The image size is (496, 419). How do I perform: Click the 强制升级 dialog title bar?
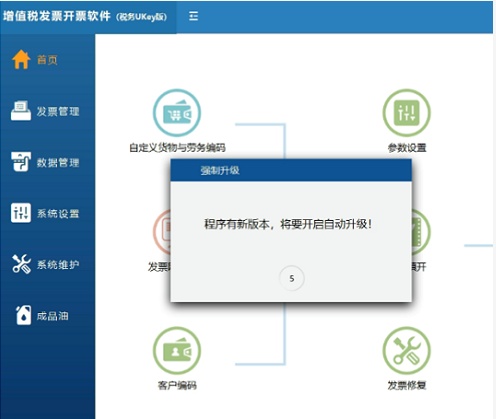[x=291, y=170]
